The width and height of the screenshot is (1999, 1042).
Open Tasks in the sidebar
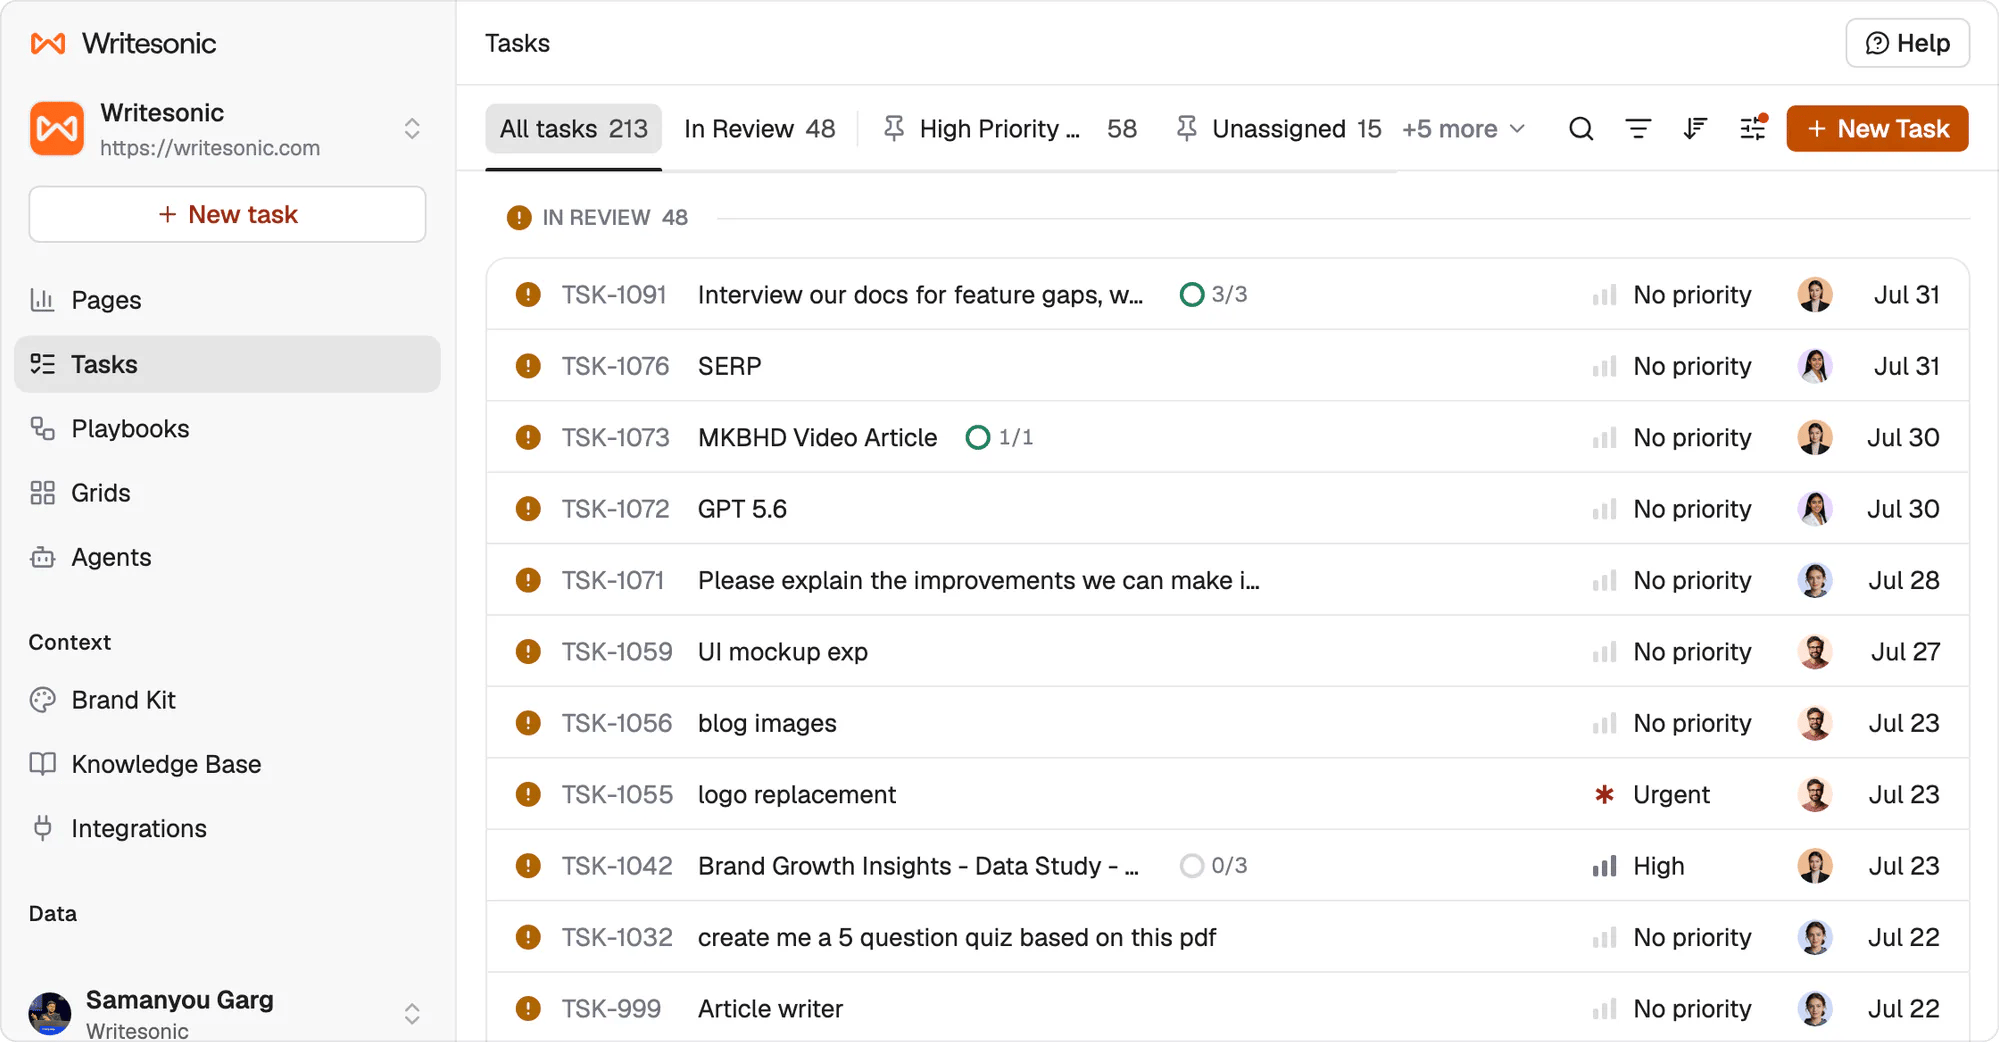pos(227,364)
